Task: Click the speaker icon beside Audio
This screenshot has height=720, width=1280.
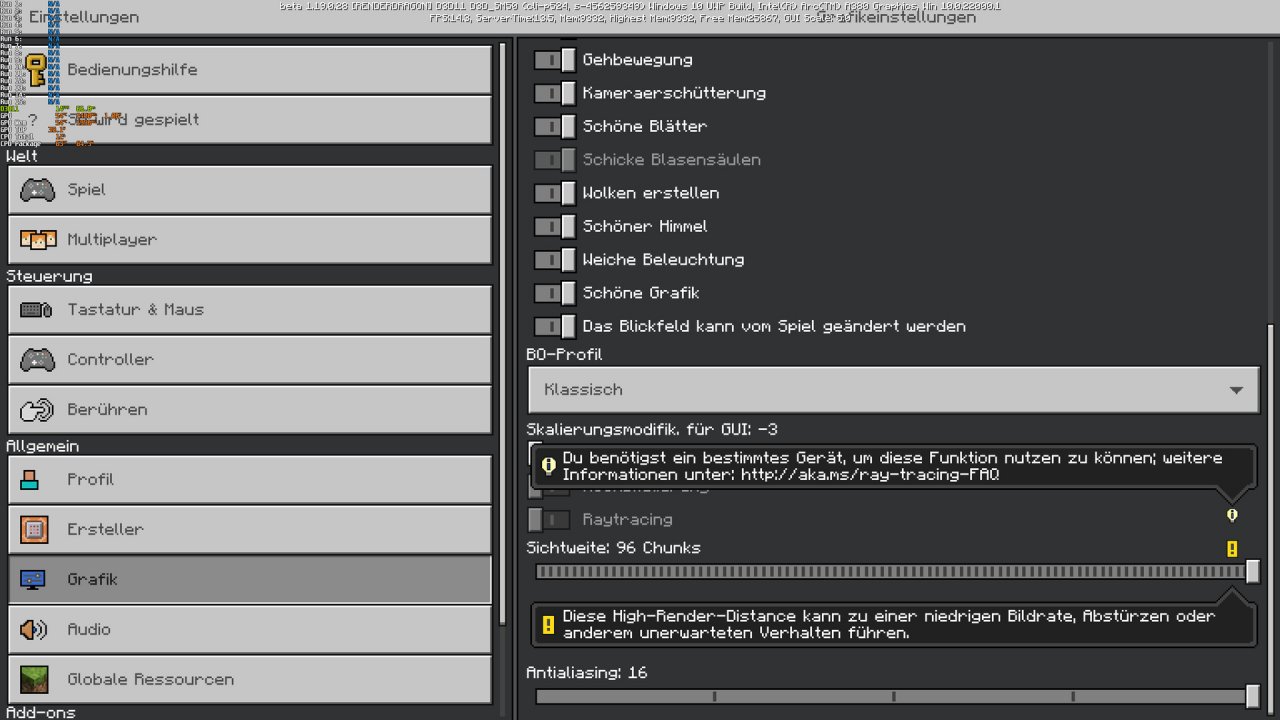Action: coord(33,630)
